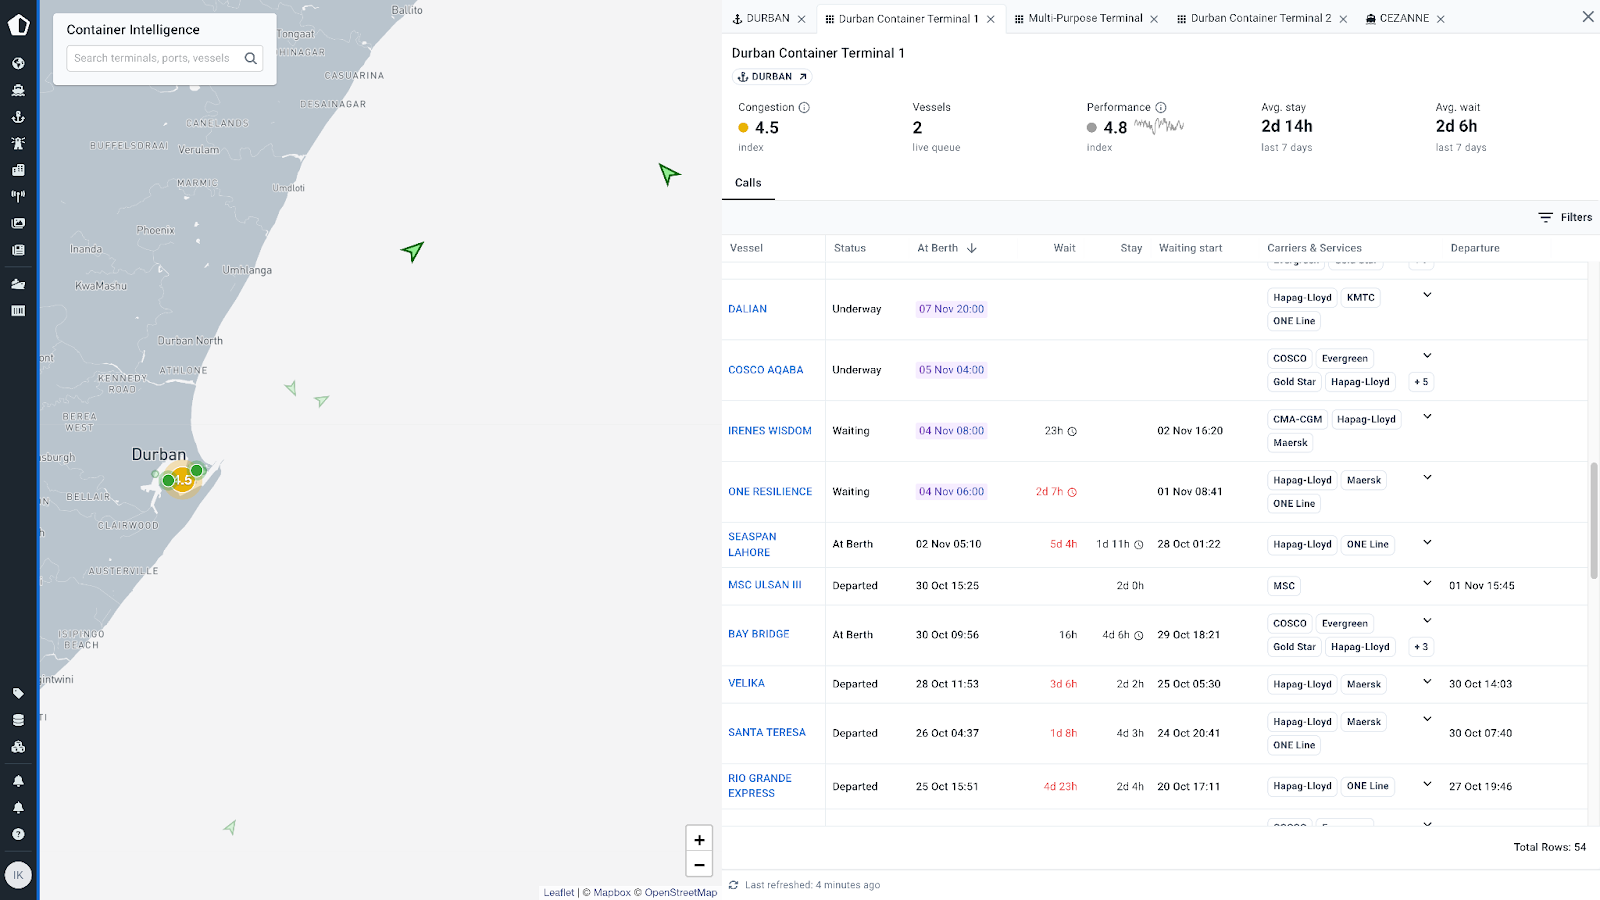Zoom in on the map
Viewport: 1600px width, 900px height.
[699, 840]
